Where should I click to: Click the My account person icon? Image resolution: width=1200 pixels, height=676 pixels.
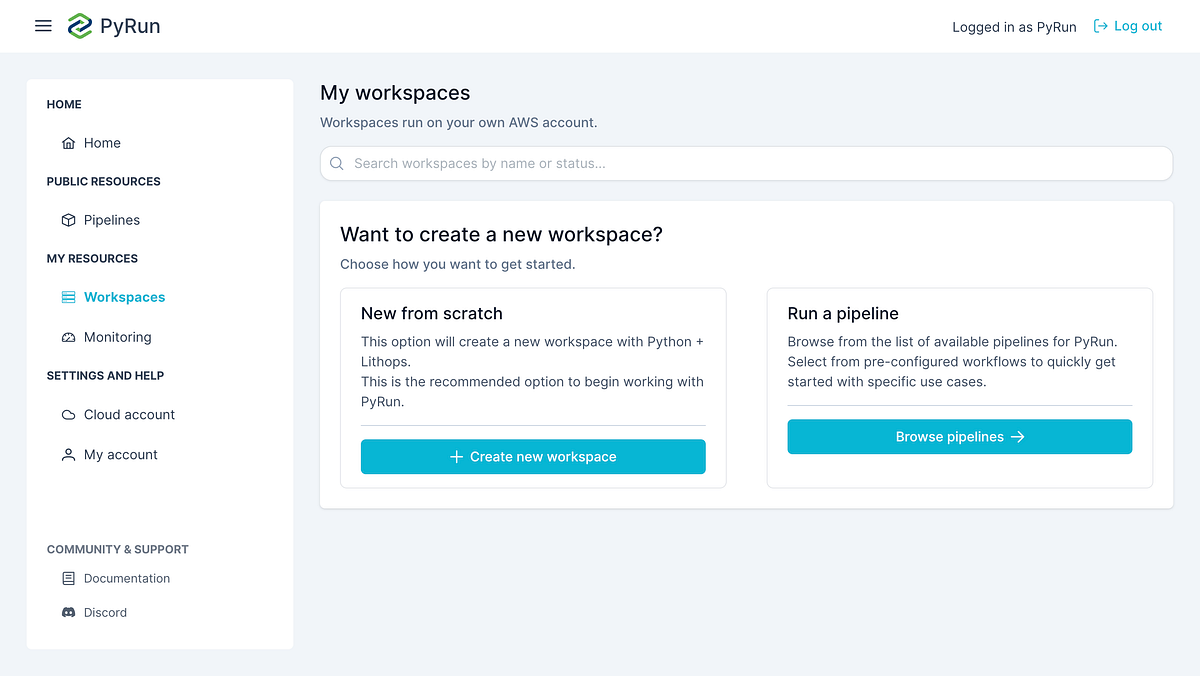pos(68,454)
